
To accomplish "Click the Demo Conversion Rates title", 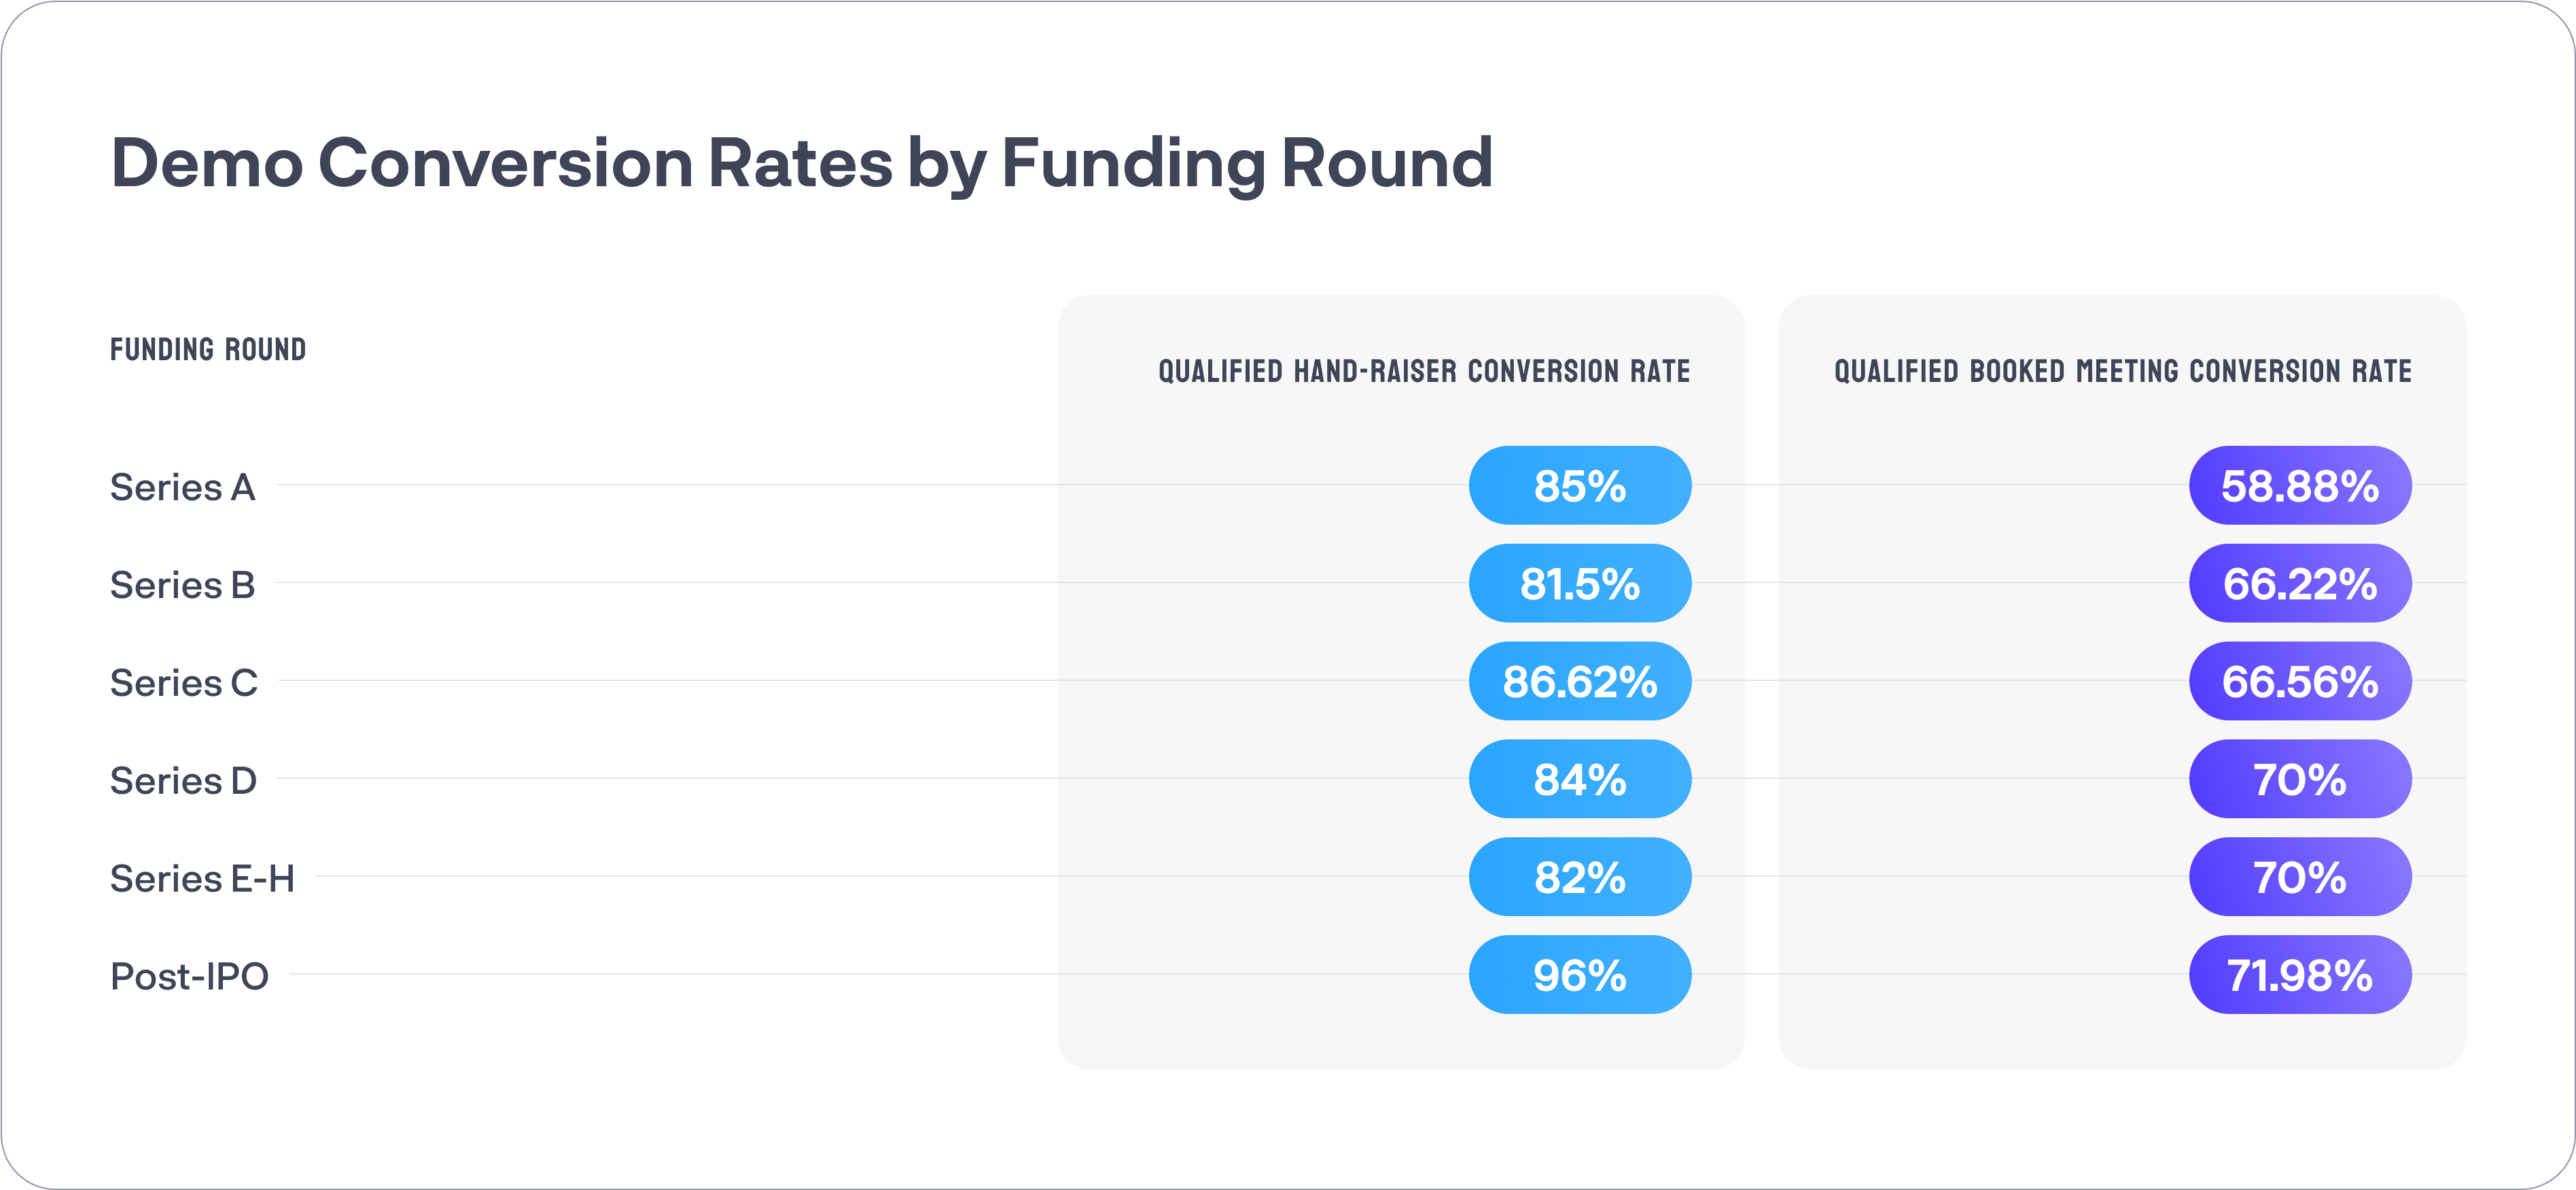I will pyautogui.click(x=802, y=164).
